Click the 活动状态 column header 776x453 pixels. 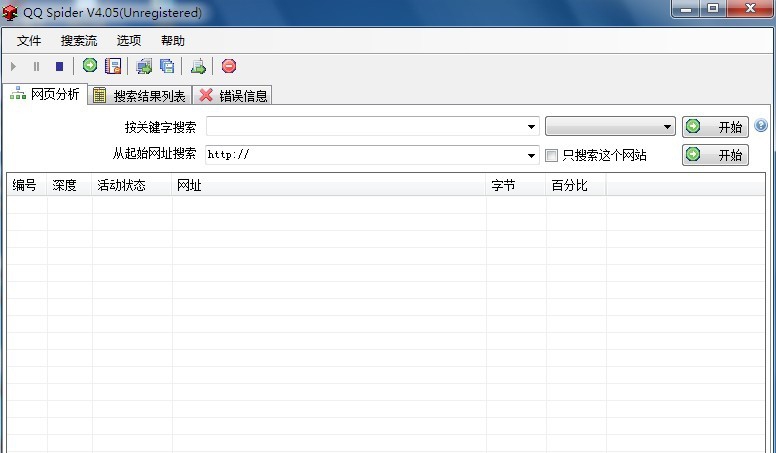point(132,185)
